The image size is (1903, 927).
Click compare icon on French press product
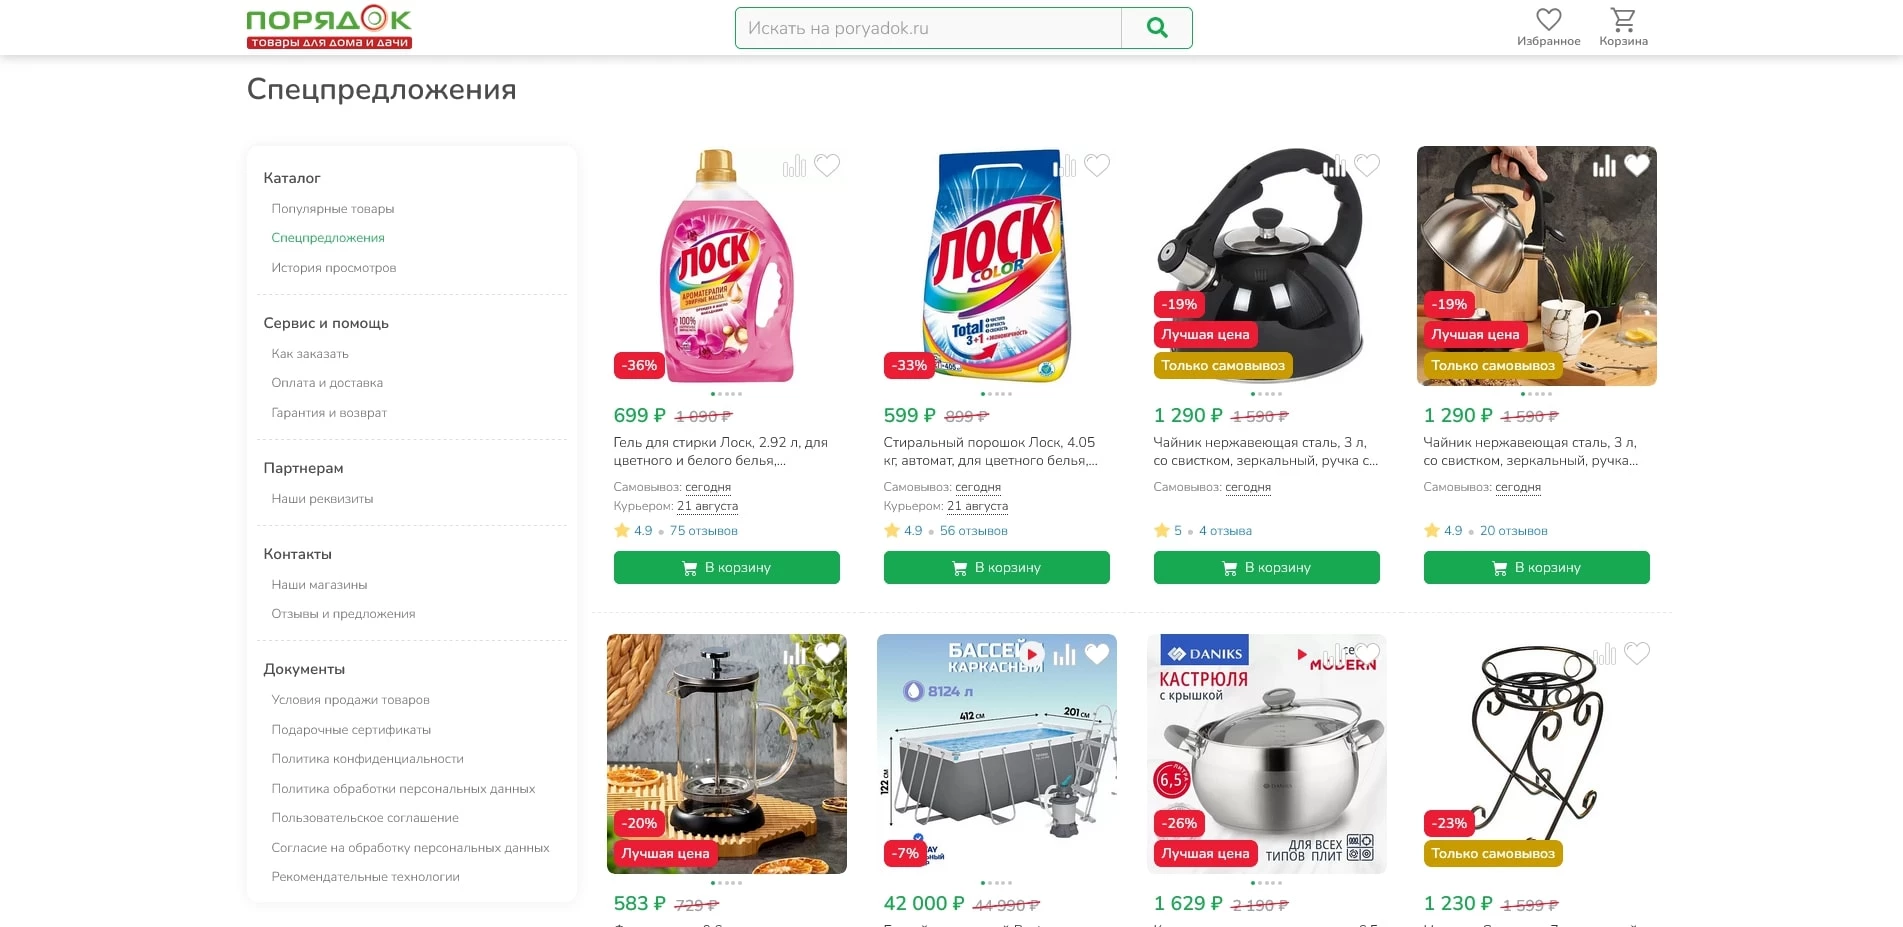pos(795,654)
